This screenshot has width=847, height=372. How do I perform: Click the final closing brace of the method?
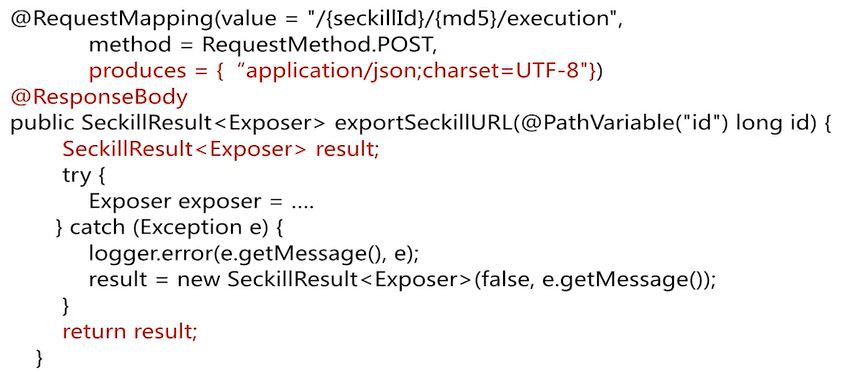38,358
